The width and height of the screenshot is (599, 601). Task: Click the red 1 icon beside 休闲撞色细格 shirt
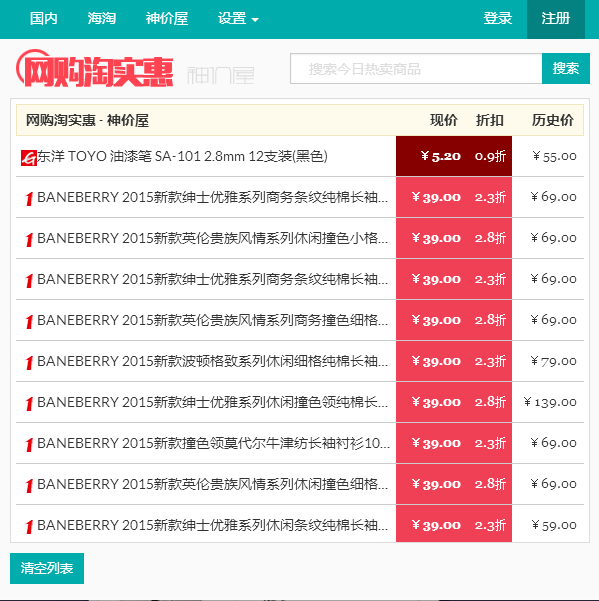pyautogui.click(x=29, y=486)
